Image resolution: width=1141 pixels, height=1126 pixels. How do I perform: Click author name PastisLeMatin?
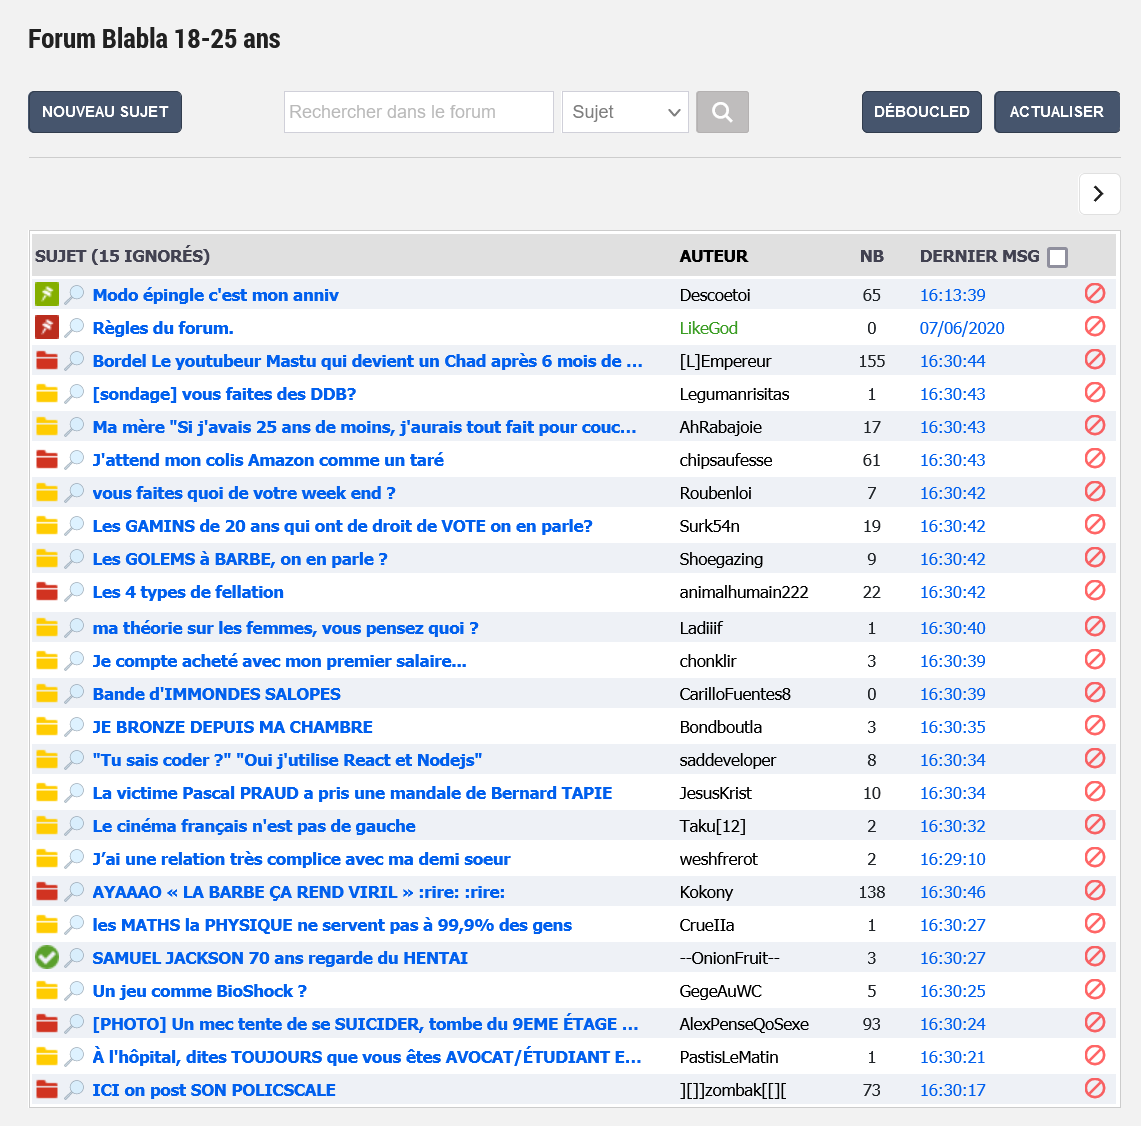pyautogui.click(x=729, y=1057)
